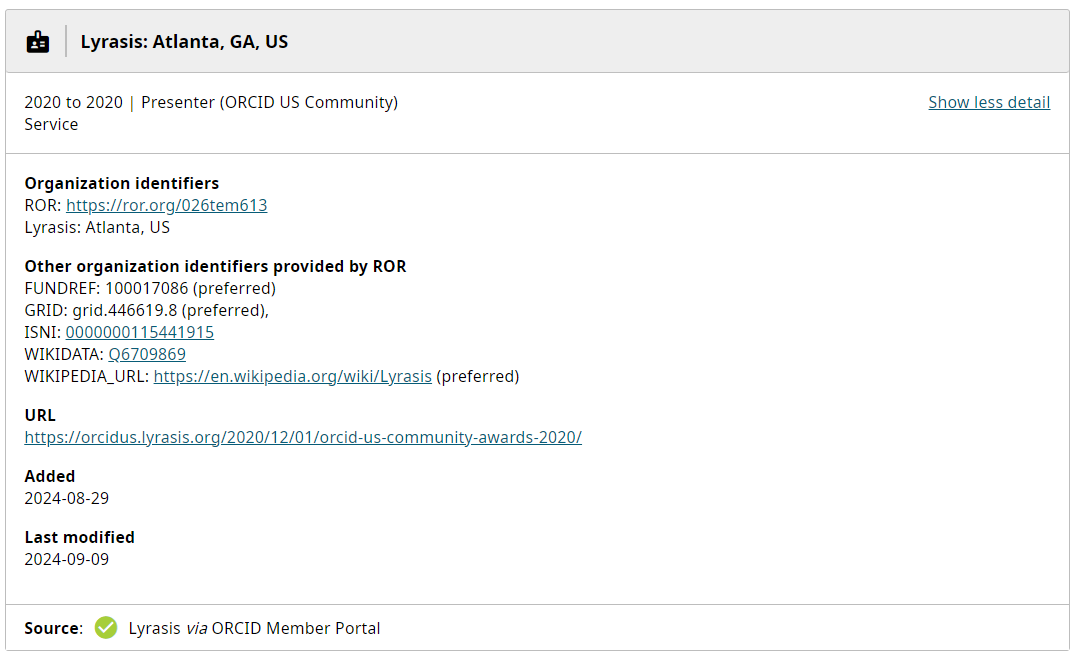1074x656 pixels.
Task: Click the Lyrasis source name
Action: tap(154, 628)
